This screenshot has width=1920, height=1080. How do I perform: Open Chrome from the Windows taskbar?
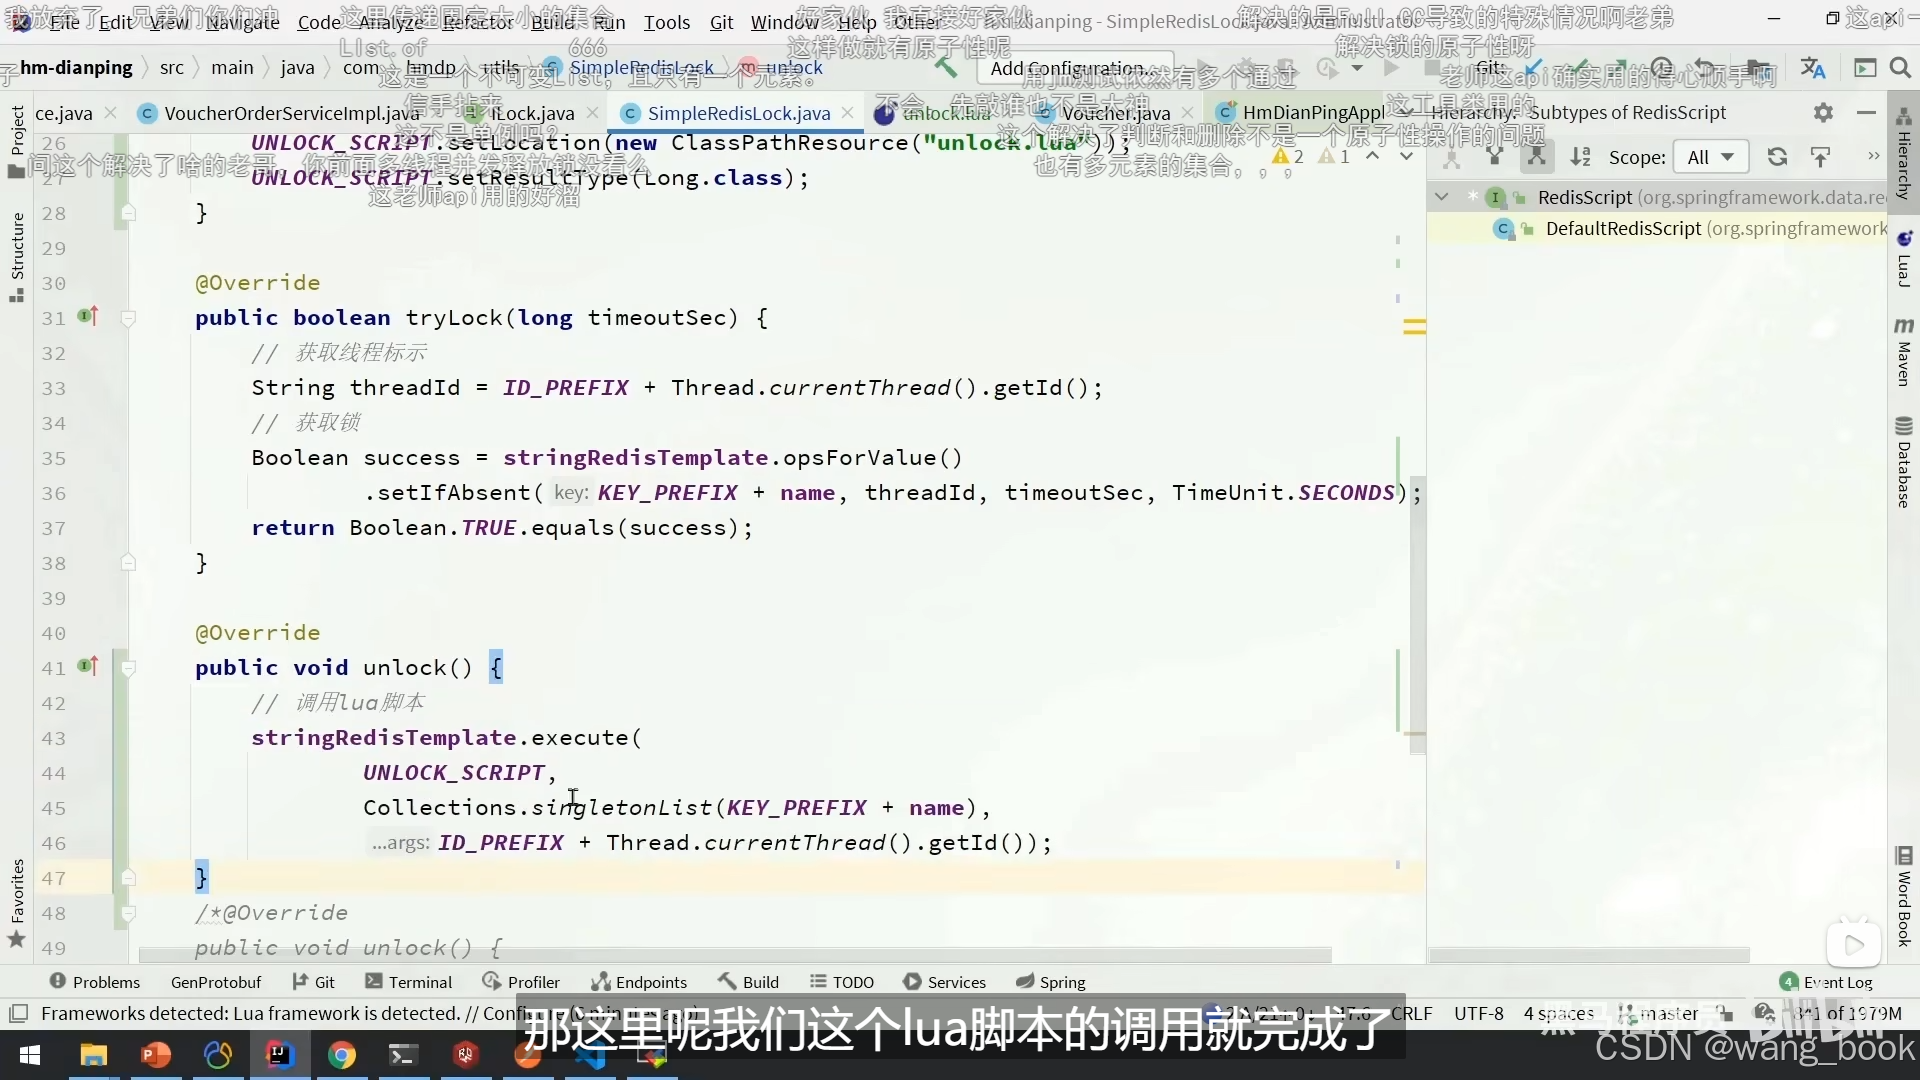click(342, 1055)
